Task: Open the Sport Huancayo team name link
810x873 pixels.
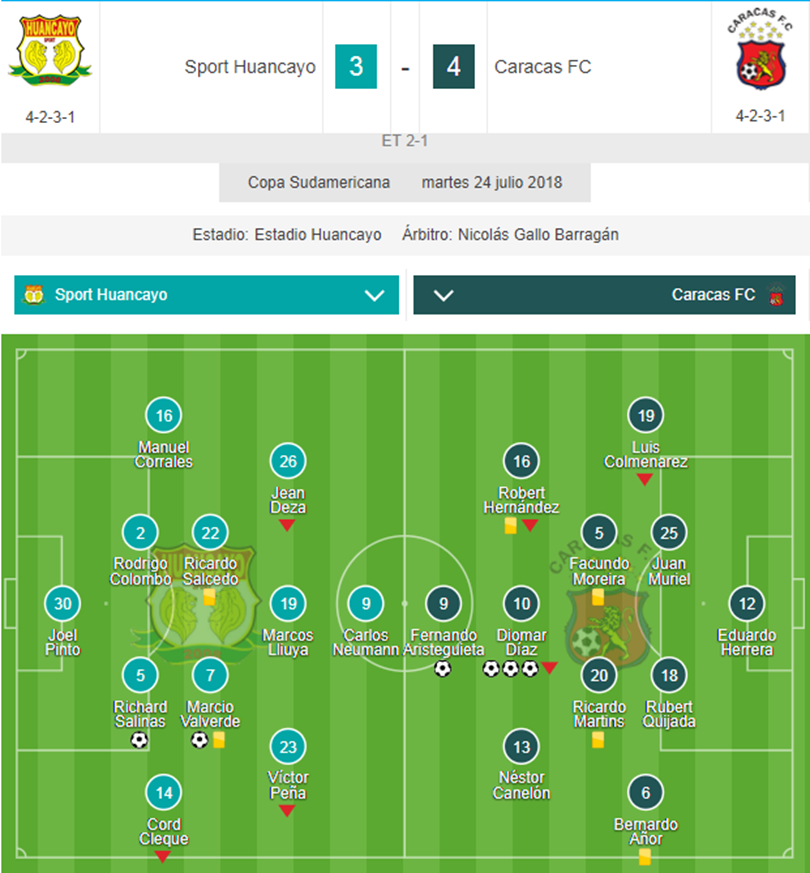Action: [250, 67]
